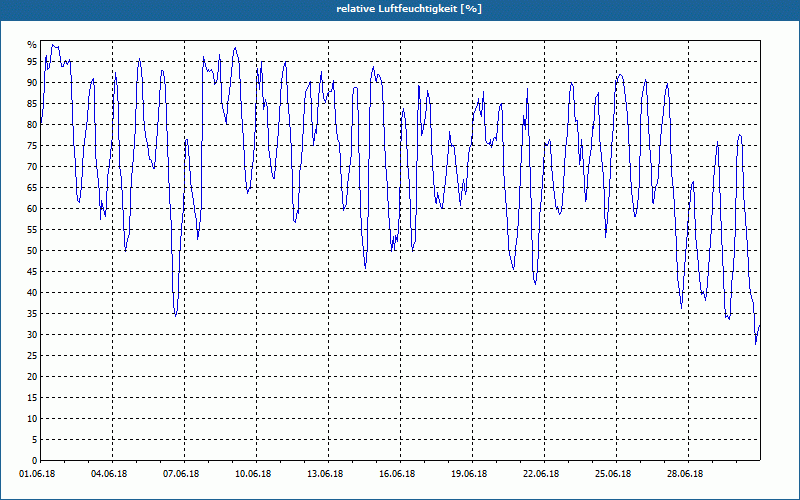Click the y-axis value 70
800x500 pixels.
[32, 167]
